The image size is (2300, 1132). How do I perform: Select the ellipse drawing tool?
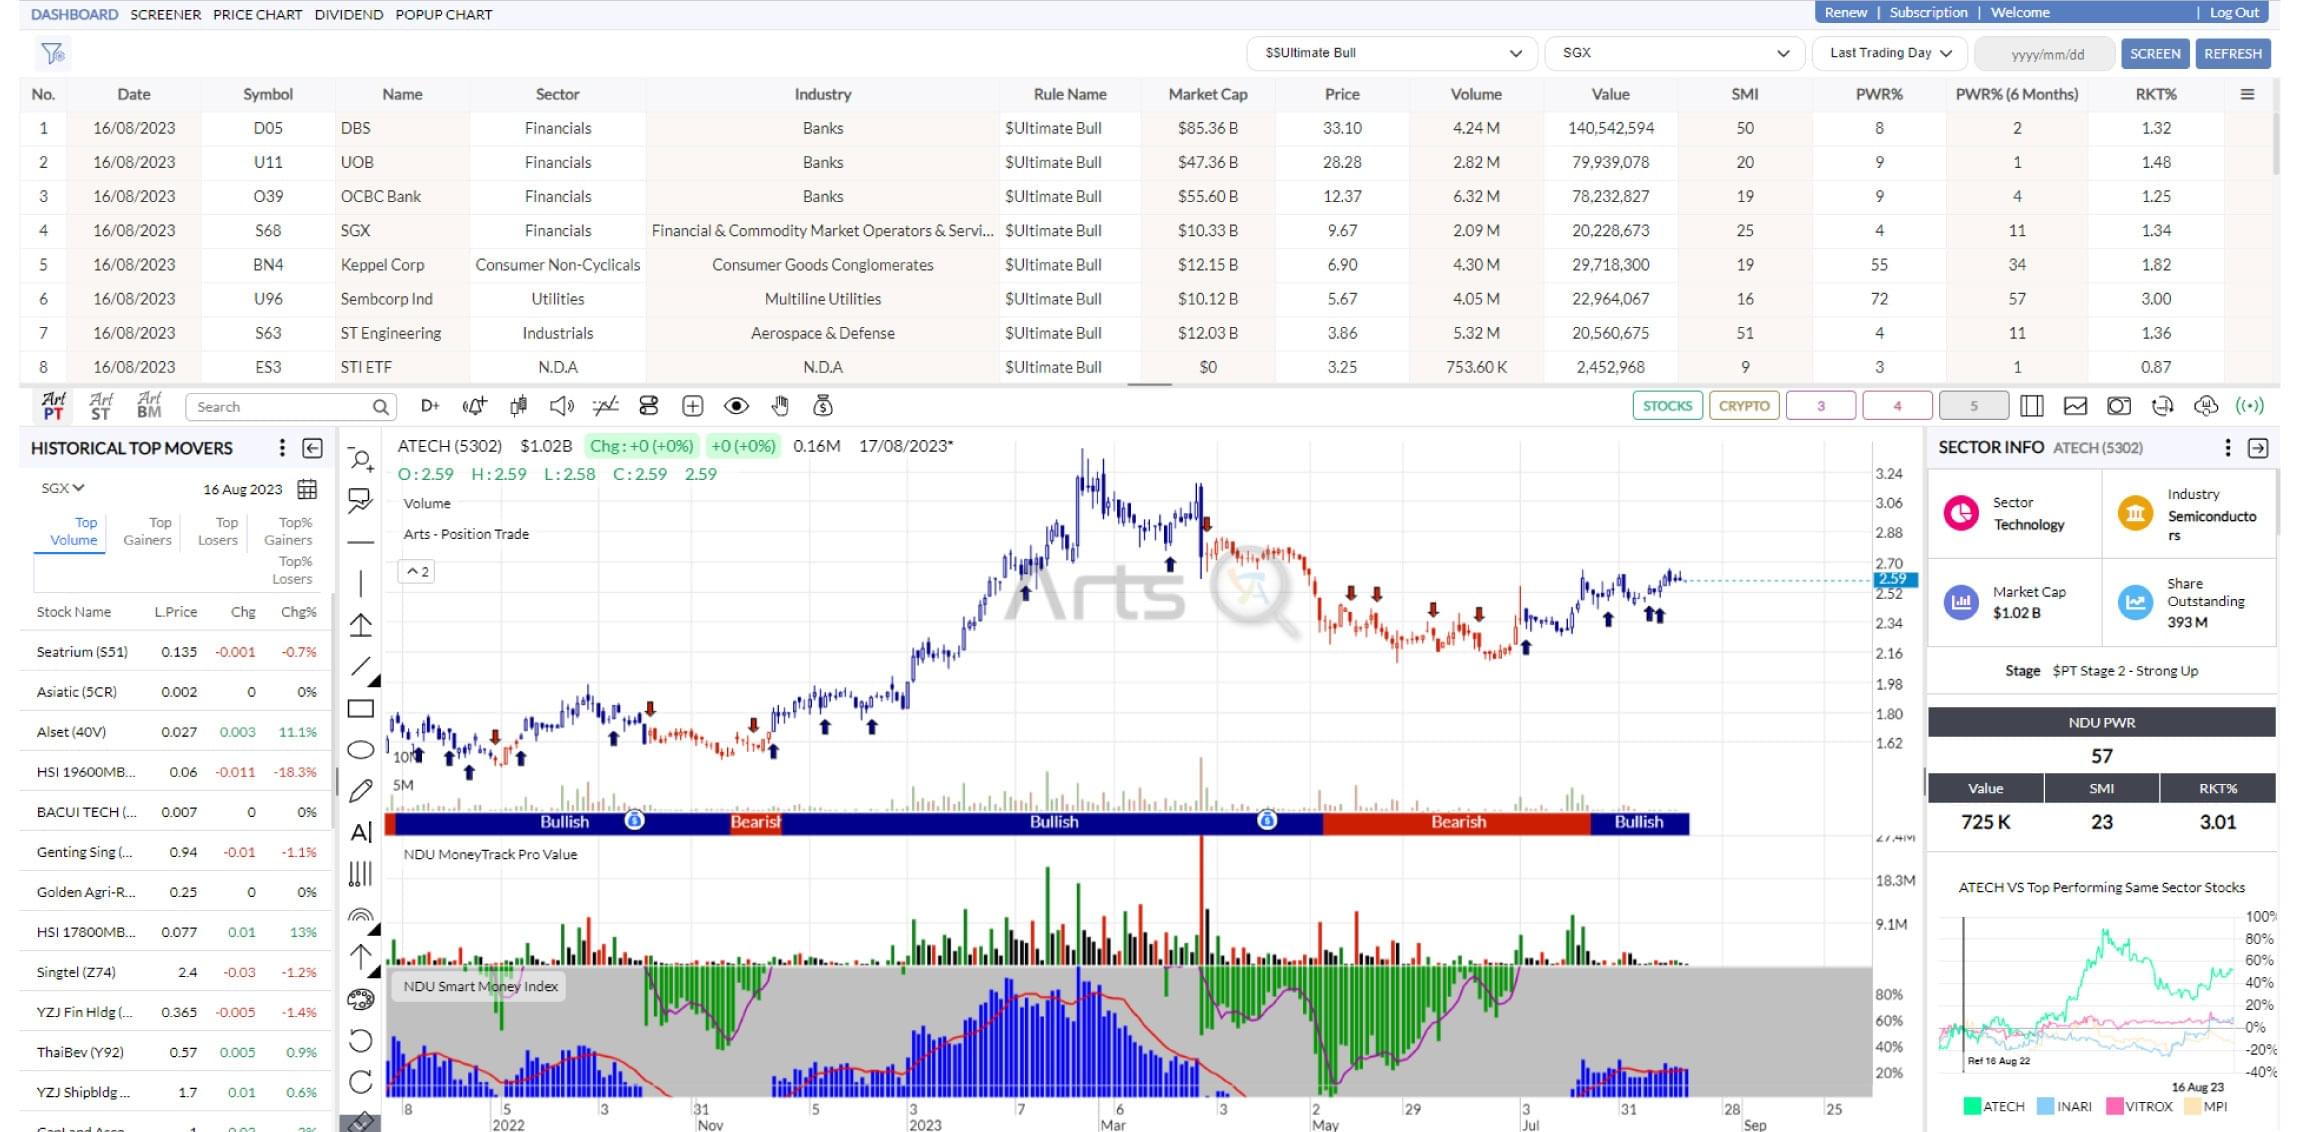pos(361,750)
